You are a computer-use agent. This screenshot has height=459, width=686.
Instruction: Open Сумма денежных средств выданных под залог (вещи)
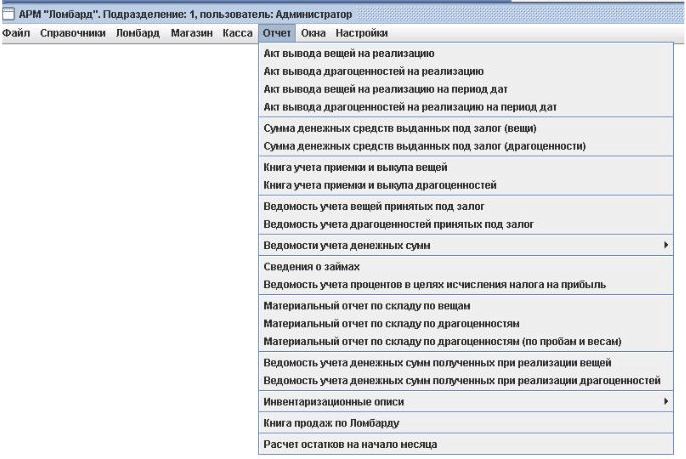click(x=466, y=128)
